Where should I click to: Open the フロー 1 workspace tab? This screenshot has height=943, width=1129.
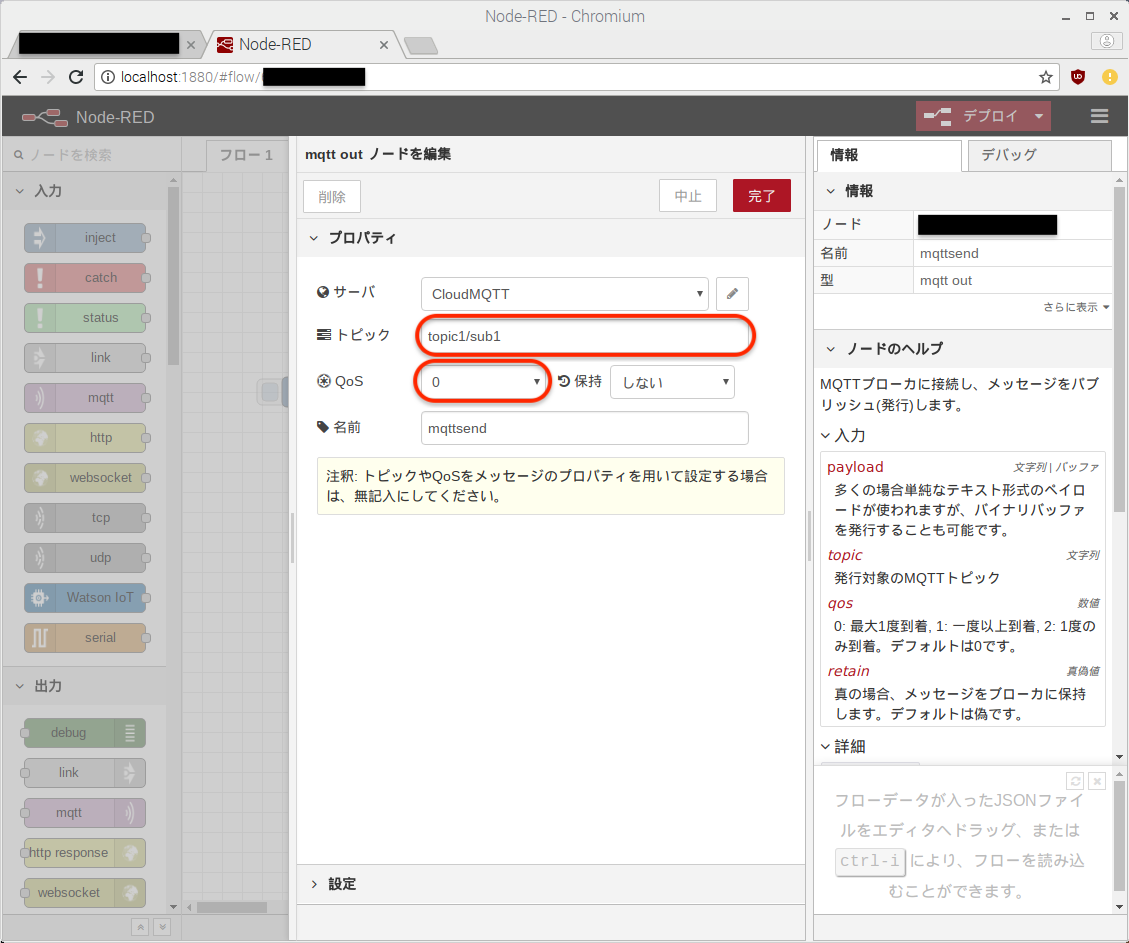[246, 155]
